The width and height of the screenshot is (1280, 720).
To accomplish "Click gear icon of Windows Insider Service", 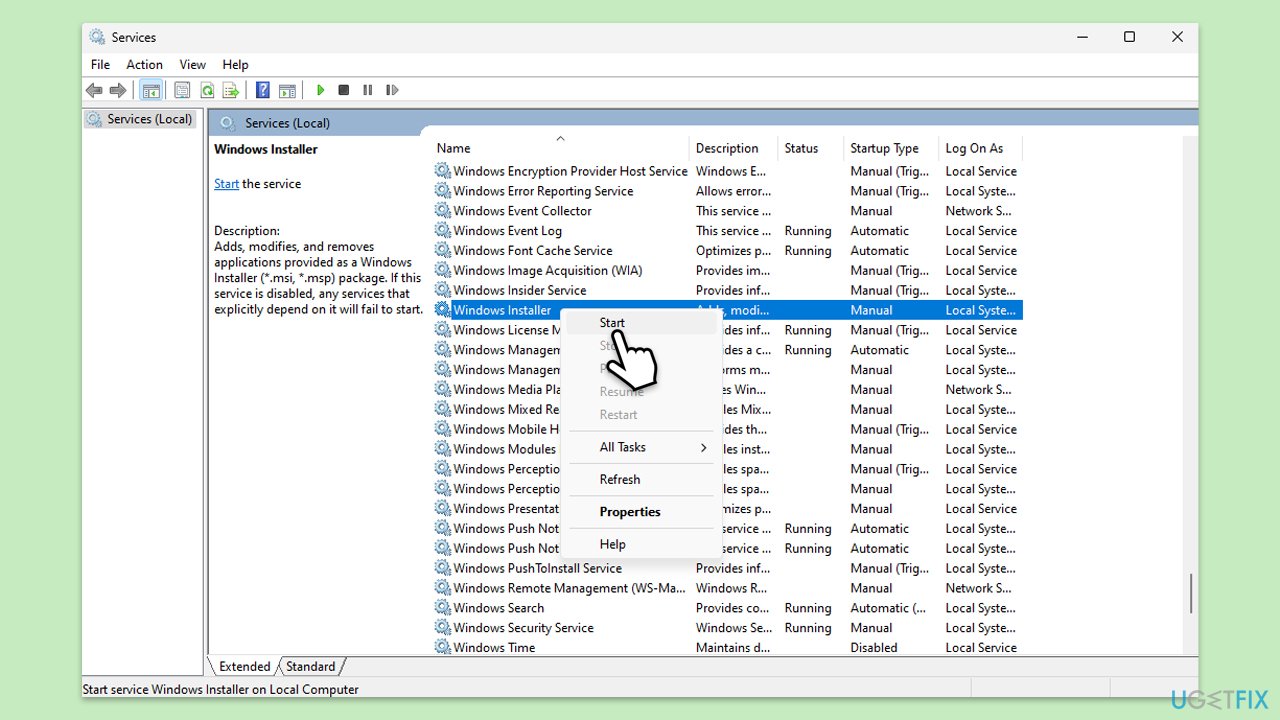I will coord(442,290).
